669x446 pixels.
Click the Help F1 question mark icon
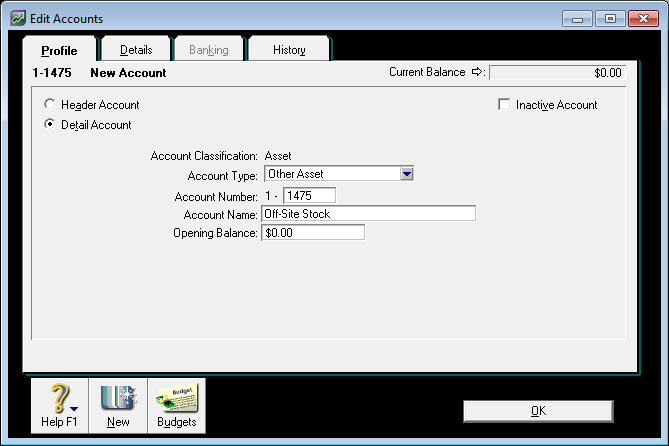[x=57, y=399]
